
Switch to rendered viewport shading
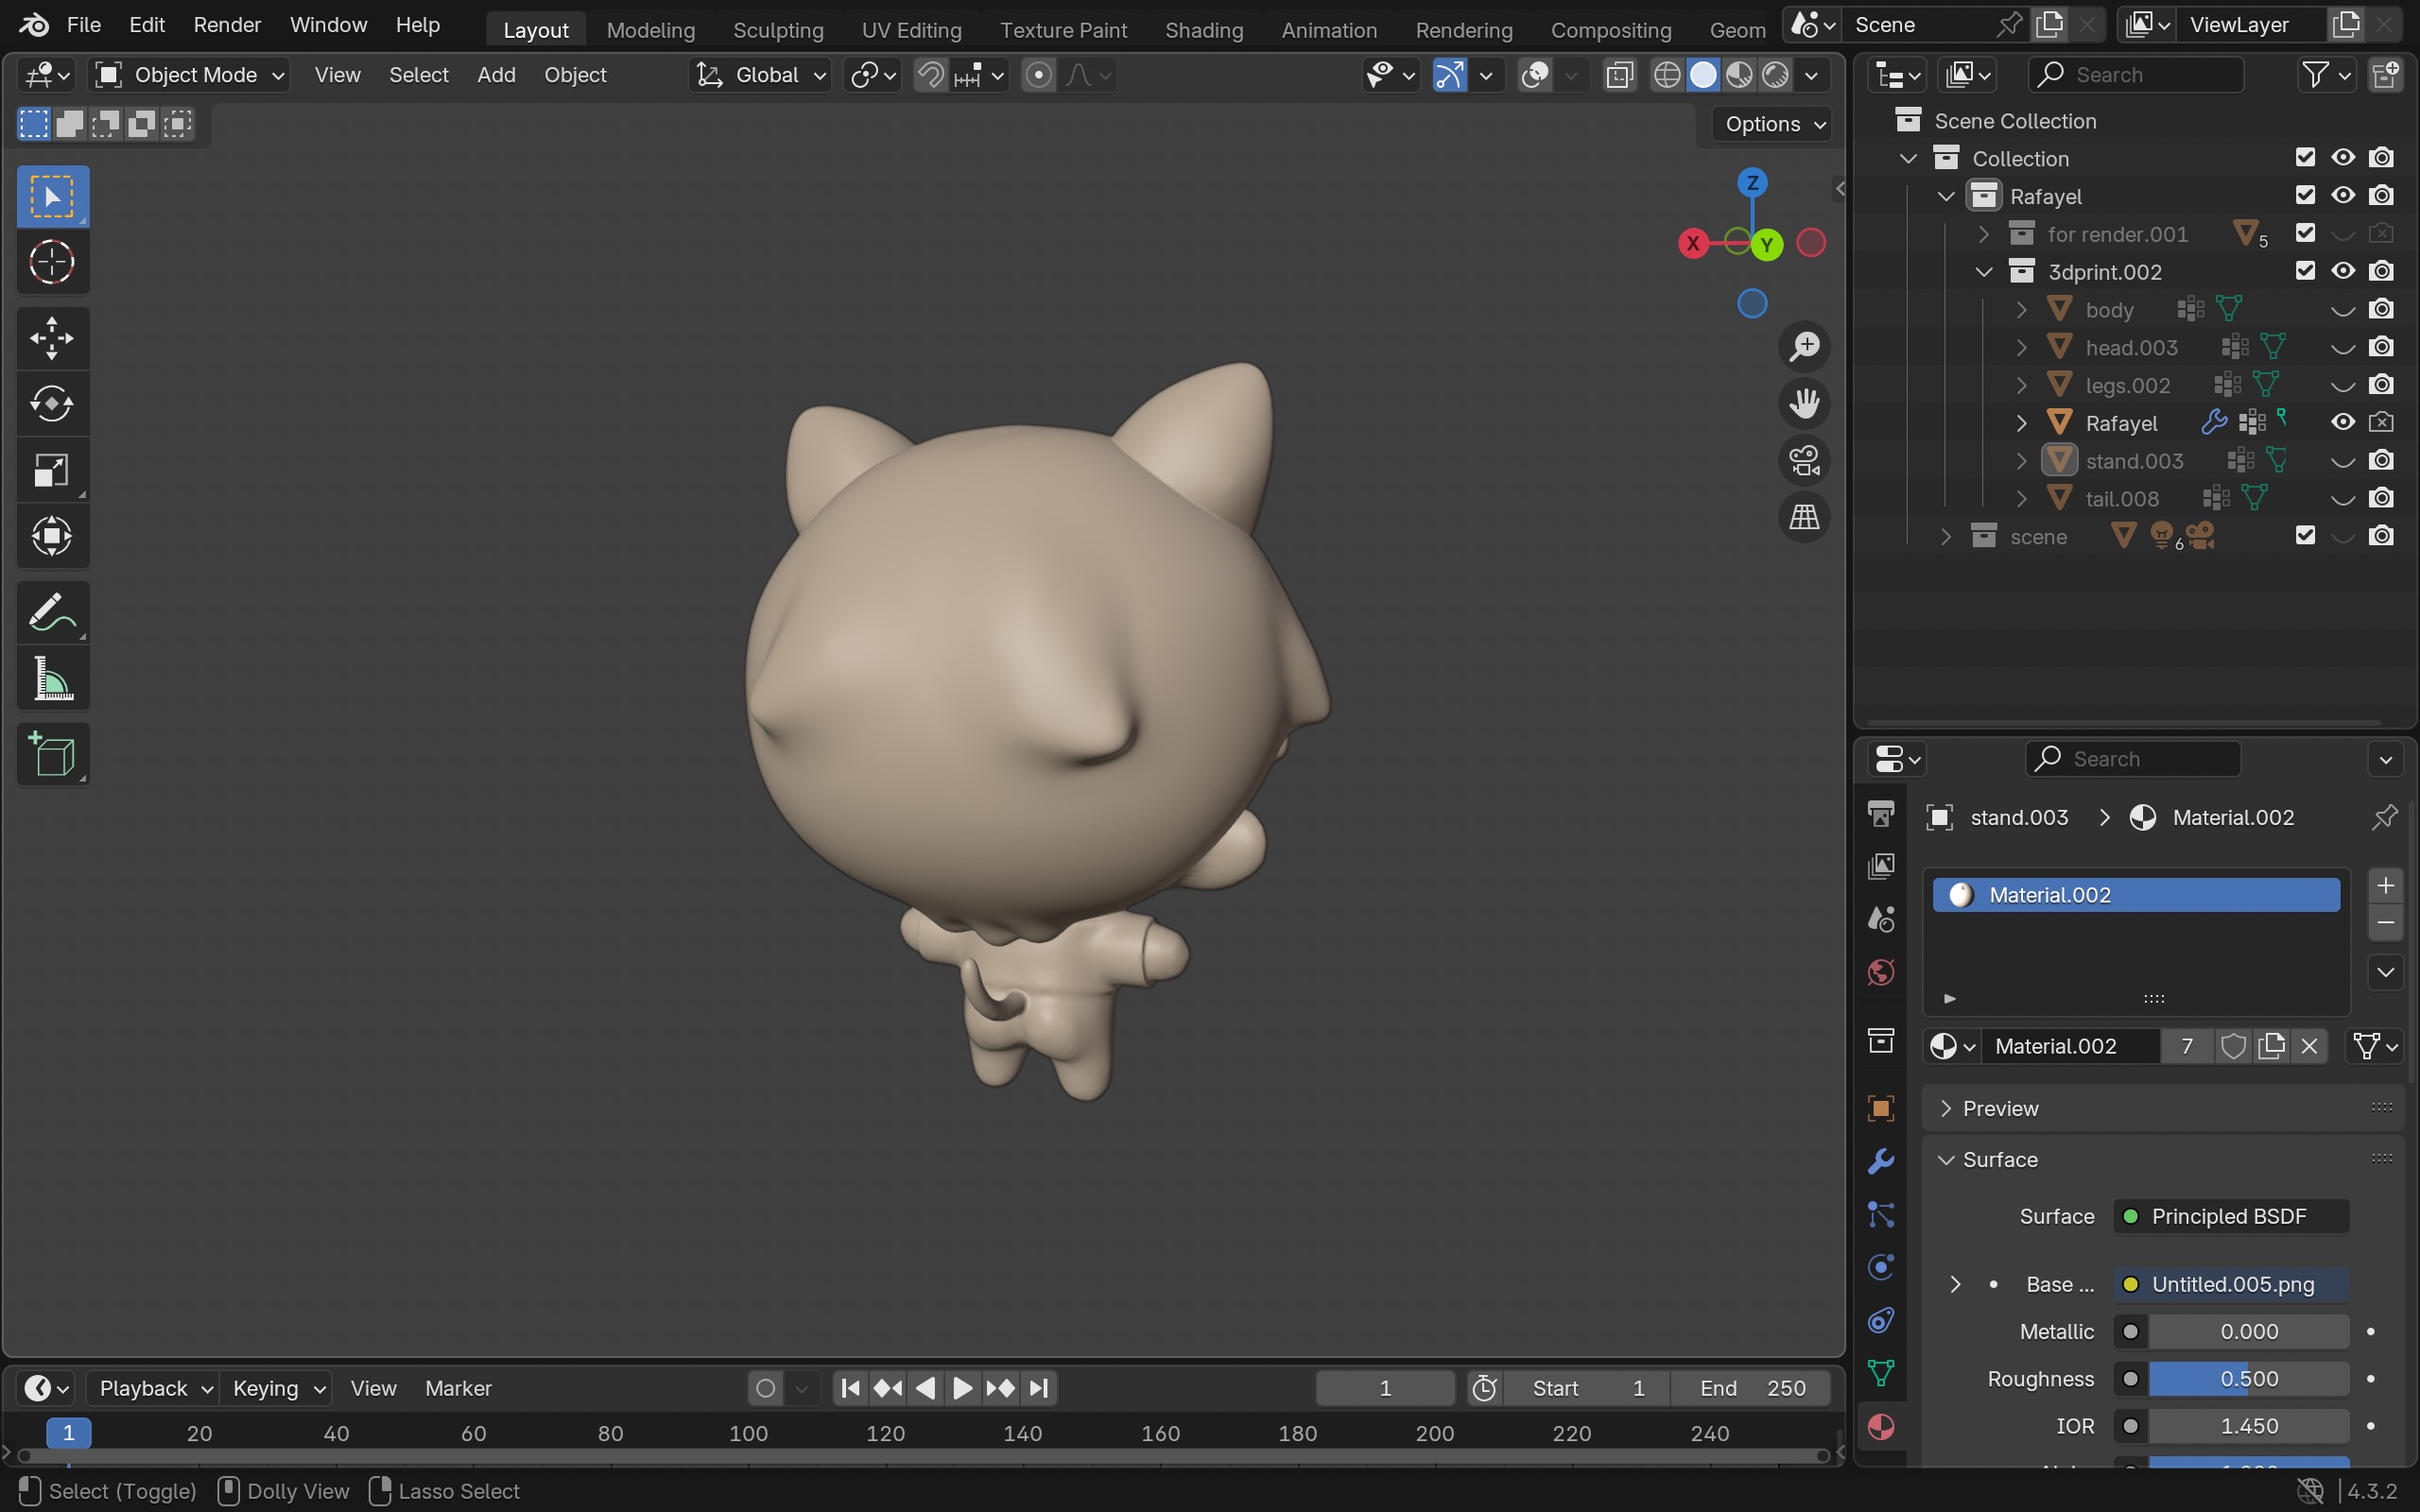coord(1776,75)
